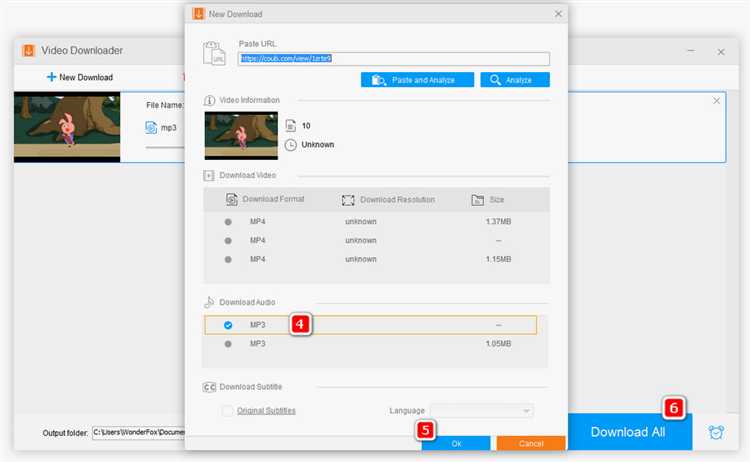Click the New Download dialog logo icon
The height and width of the screenshot is (462, 750).
[x=198, y=14]
